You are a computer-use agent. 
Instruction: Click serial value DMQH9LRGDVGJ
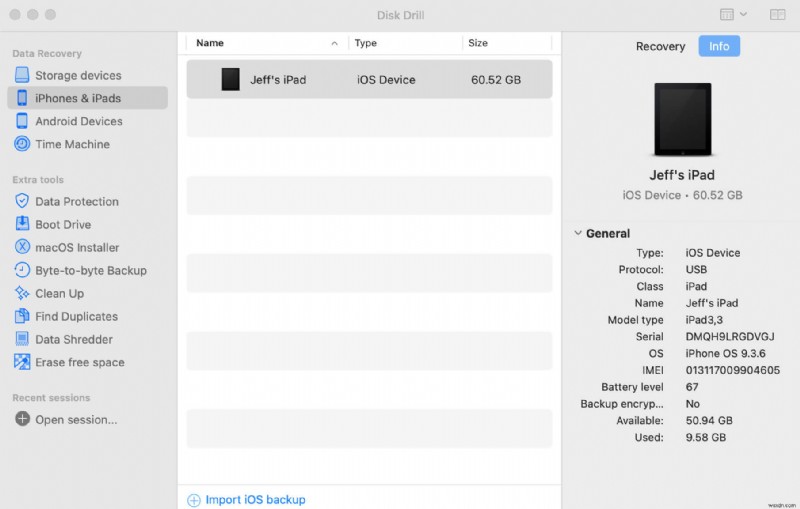pyautogui.click(x=730, y=336)
